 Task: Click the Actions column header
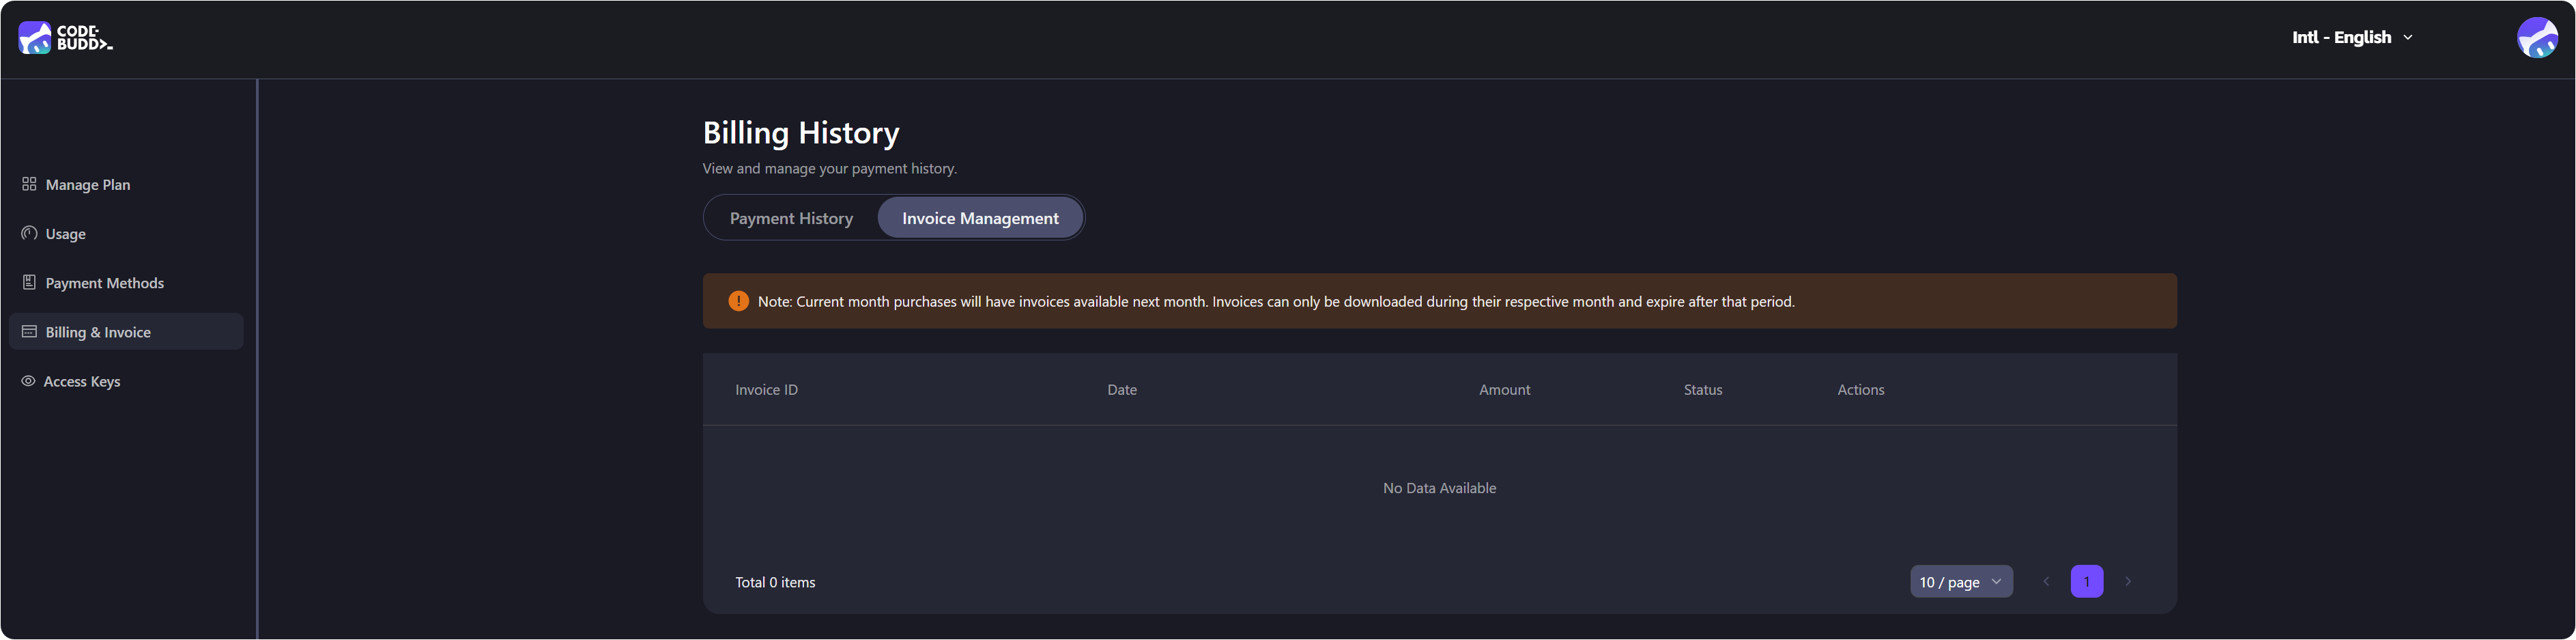[1860, 390]
